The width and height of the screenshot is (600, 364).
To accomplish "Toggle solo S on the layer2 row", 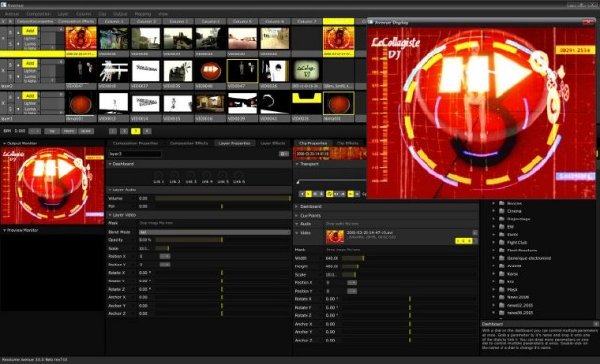I will (10, 76).
